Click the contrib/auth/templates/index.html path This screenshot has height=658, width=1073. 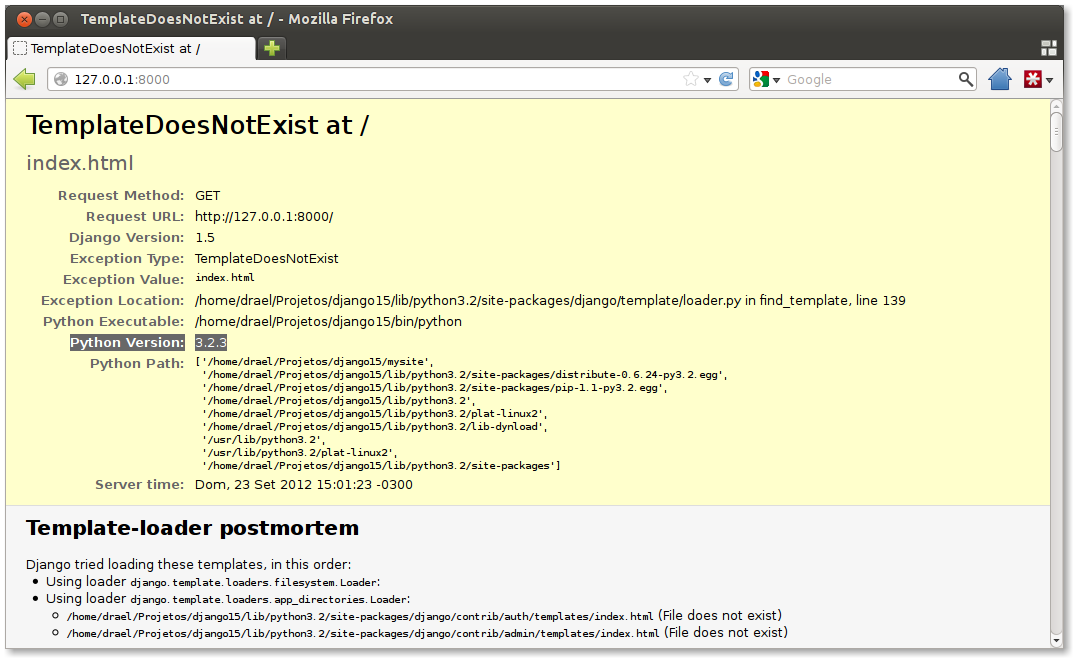coord(360,617)
